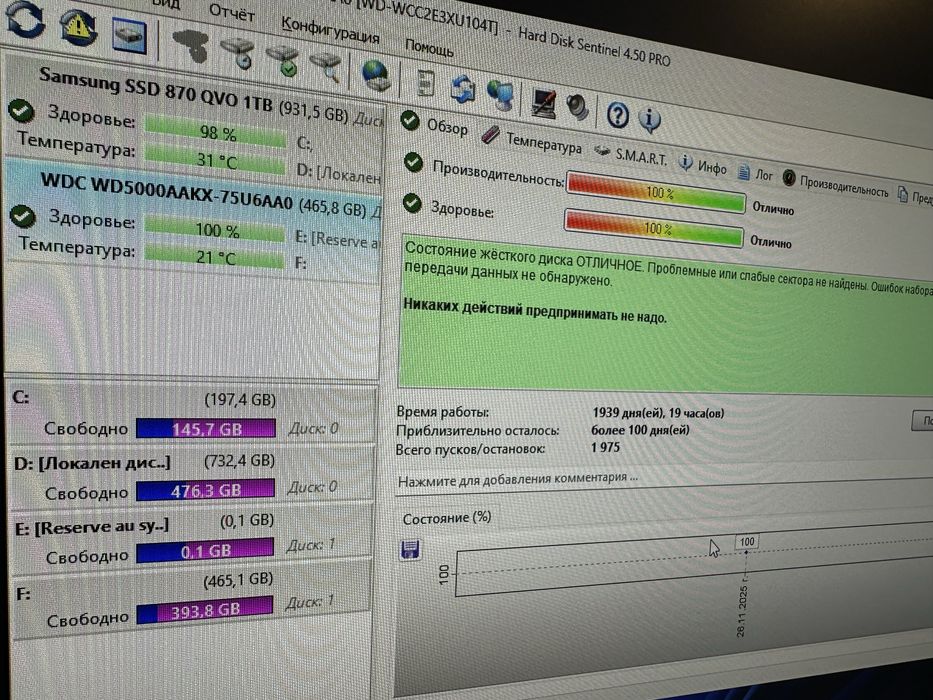This screenshot has width=933, height=700.
Task: Open the Производительность tab
Action: click(x=835, y=184)
